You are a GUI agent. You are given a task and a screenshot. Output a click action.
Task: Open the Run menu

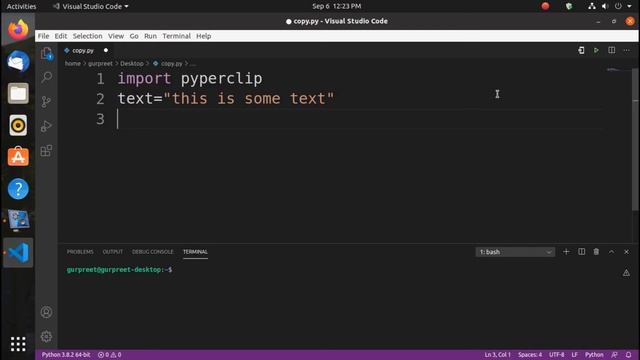point(150,36)
